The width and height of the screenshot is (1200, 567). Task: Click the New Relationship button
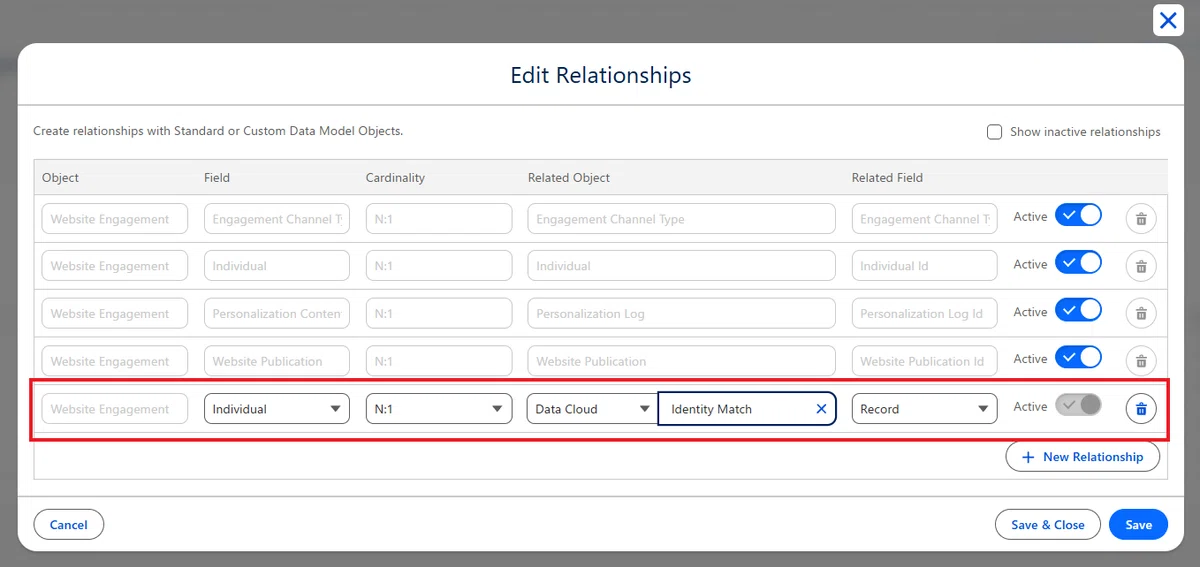pyautogui.click(x=1083, y=457)
